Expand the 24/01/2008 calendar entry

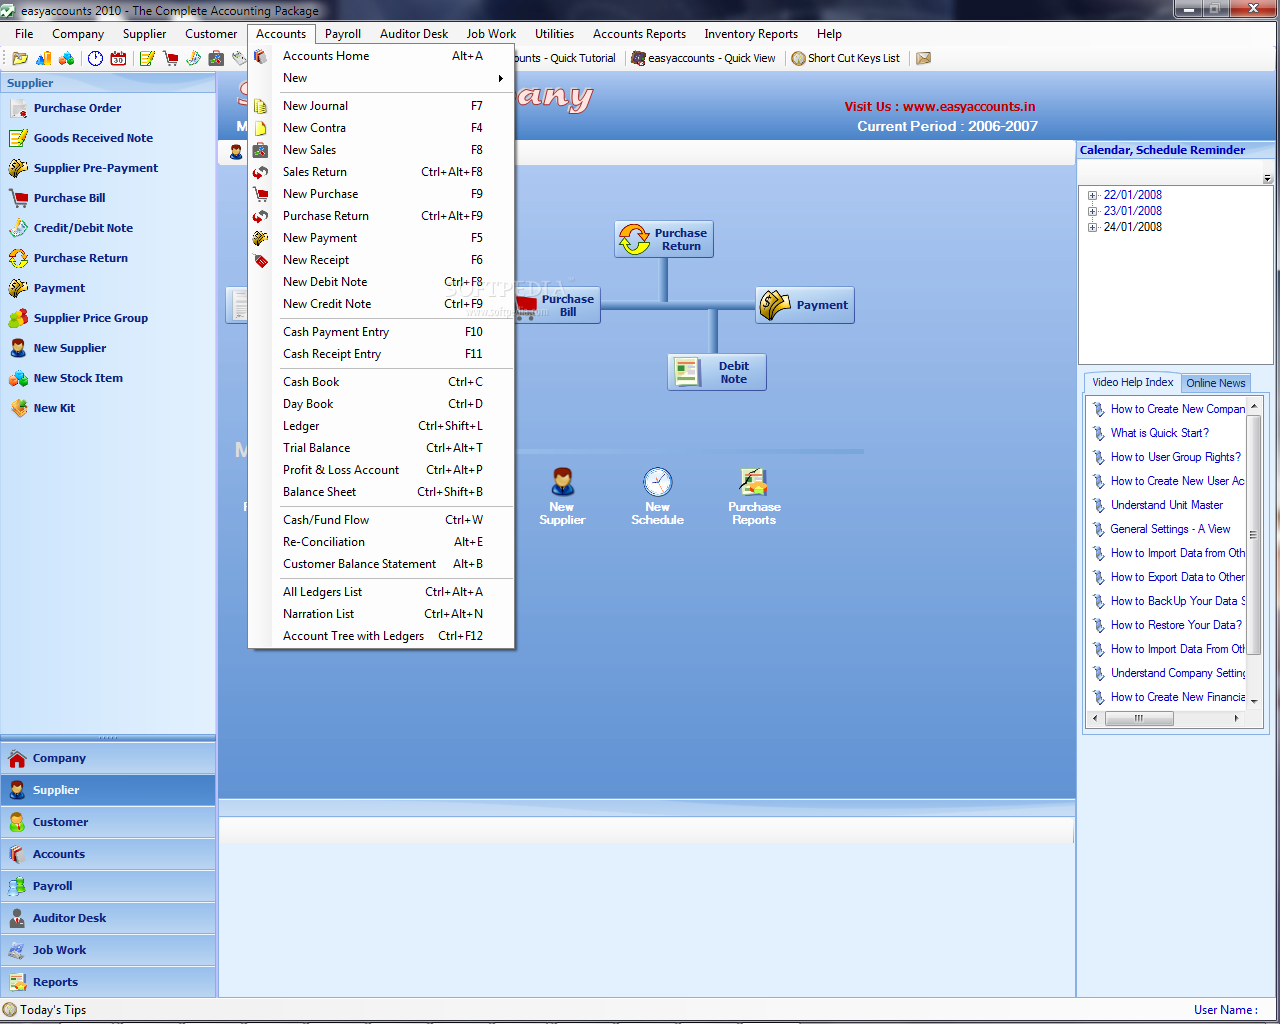coord(1093,228)
